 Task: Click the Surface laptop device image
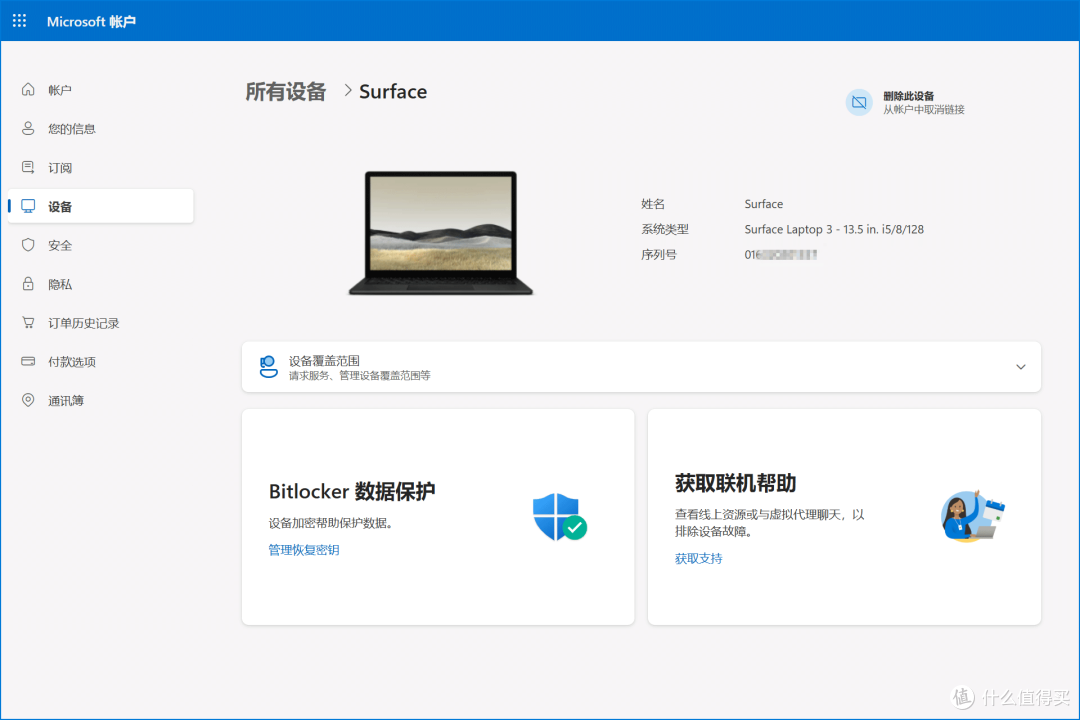click(x=441, y=233)
